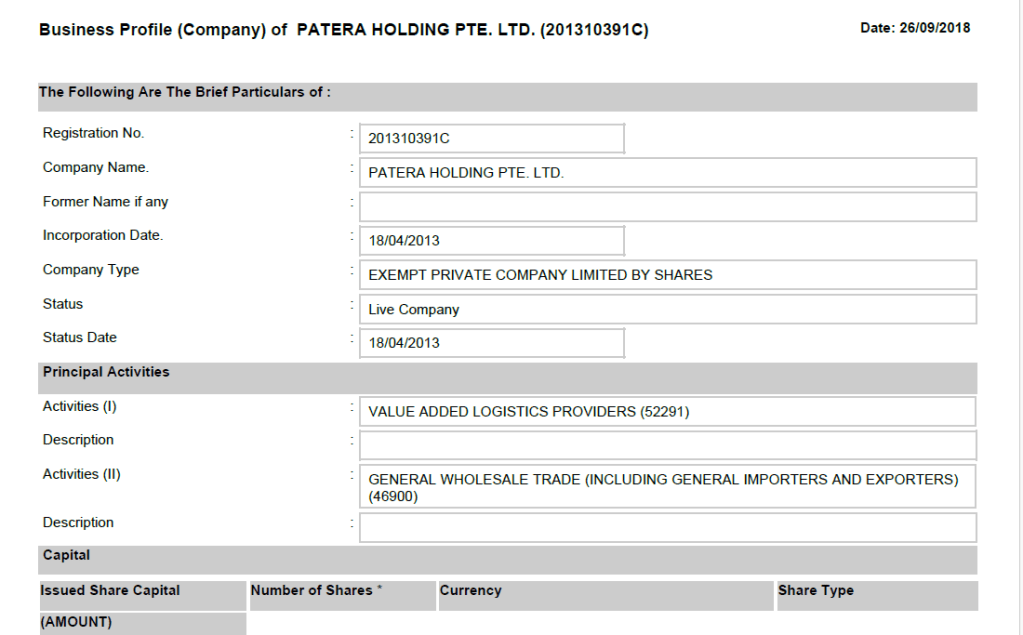Click the Activities (II) general wholesale trade field
This screenshot has width=1023, height=635.
pos(667,487)
